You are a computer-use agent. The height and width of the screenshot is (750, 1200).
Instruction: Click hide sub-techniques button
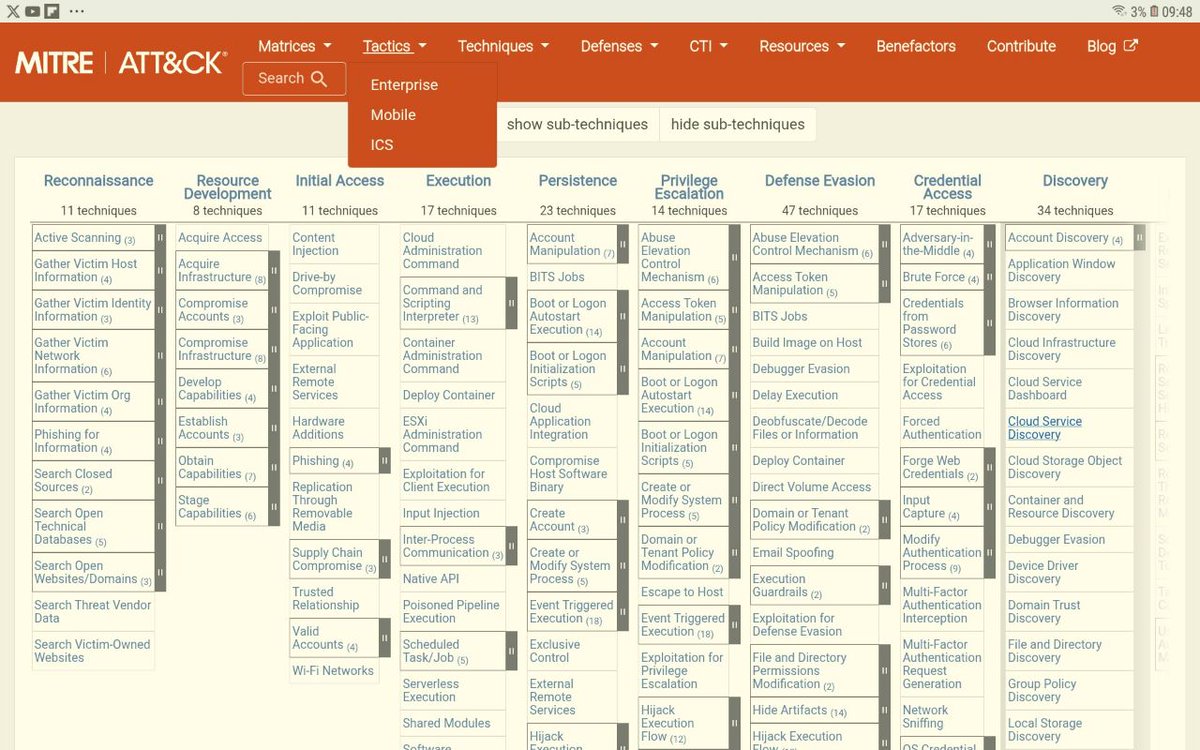(x=738, y=125)
